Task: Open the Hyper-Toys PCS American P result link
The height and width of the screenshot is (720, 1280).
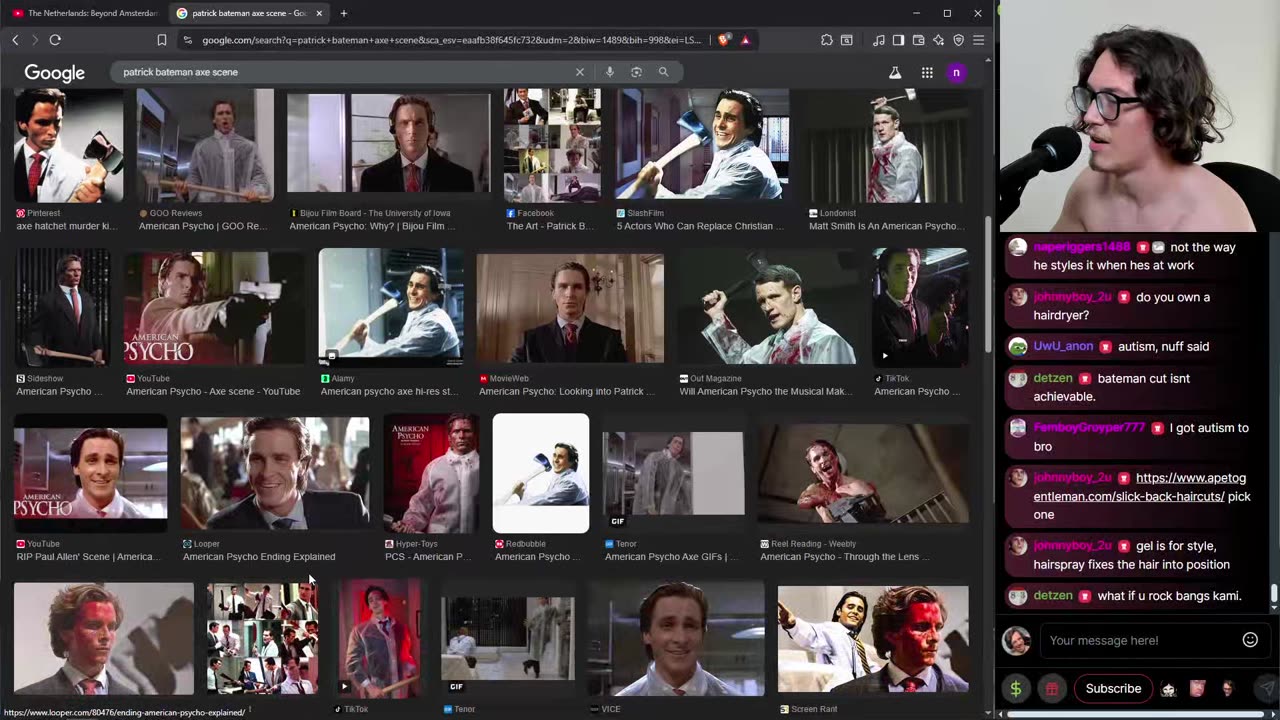Action: (427, 557)
